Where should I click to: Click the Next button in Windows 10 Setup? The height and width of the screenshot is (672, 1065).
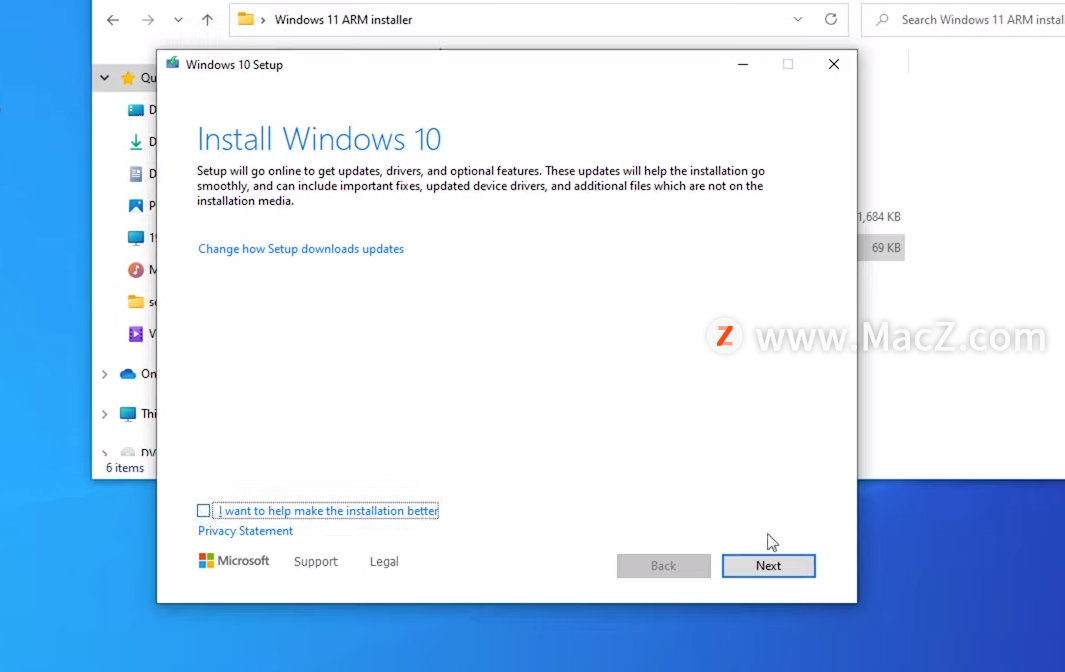coord(768,565)
